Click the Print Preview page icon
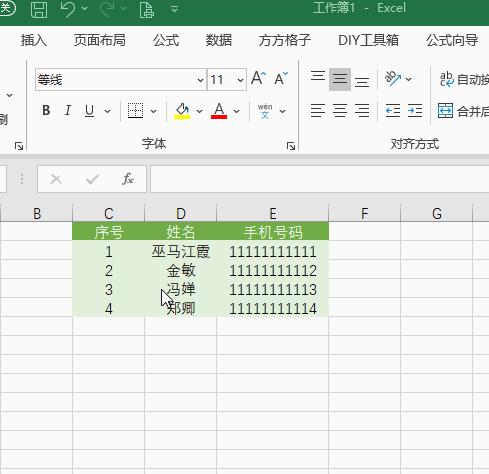 pos(147,9)
